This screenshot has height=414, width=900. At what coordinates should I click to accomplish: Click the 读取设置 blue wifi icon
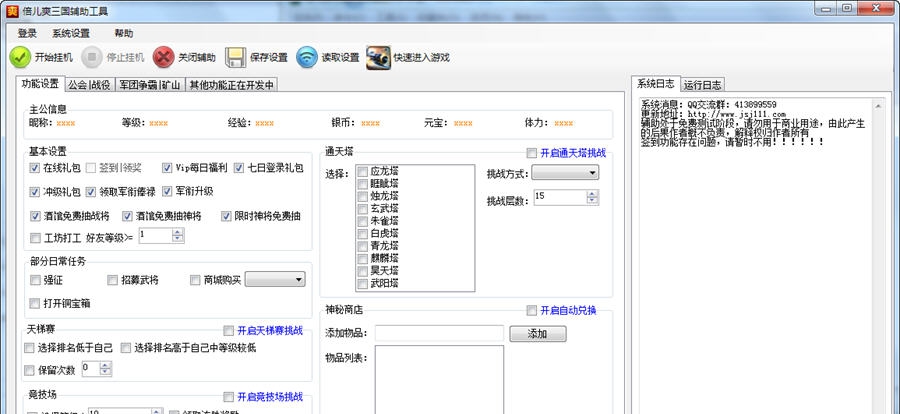click(307, 57)
